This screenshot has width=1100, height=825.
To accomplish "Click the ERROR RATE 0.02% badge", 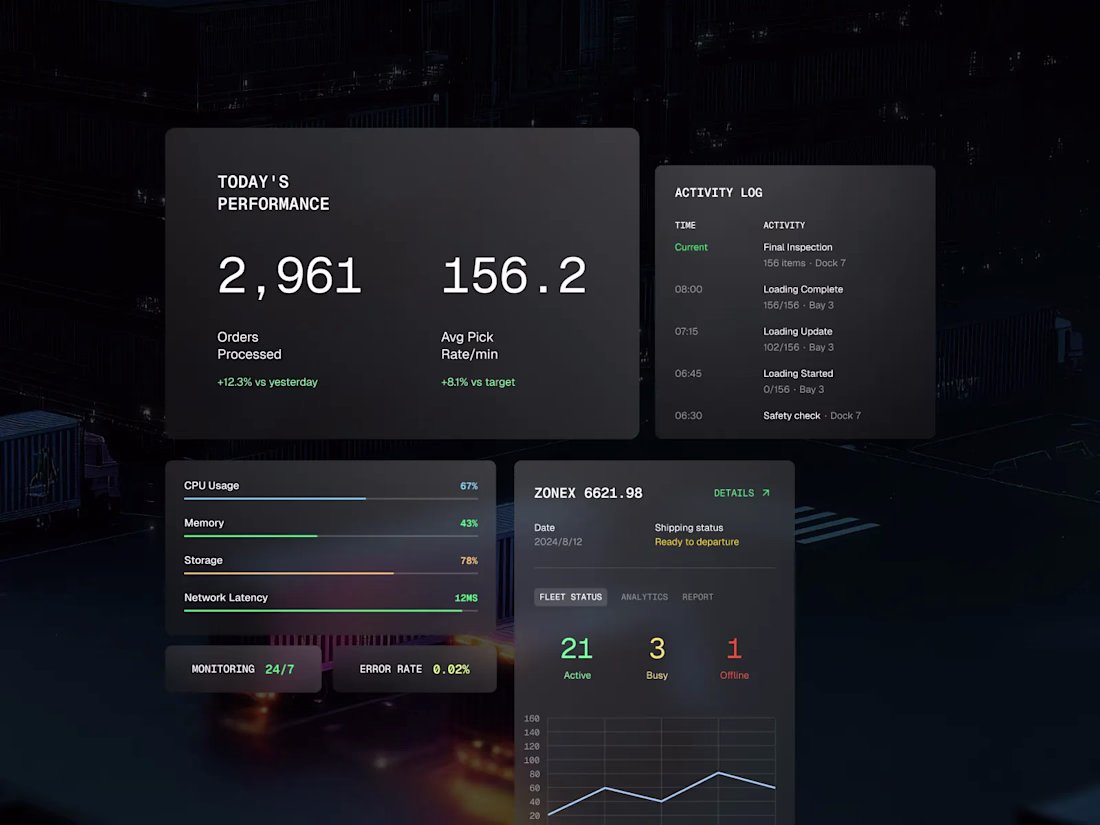I will pos(415,669).
